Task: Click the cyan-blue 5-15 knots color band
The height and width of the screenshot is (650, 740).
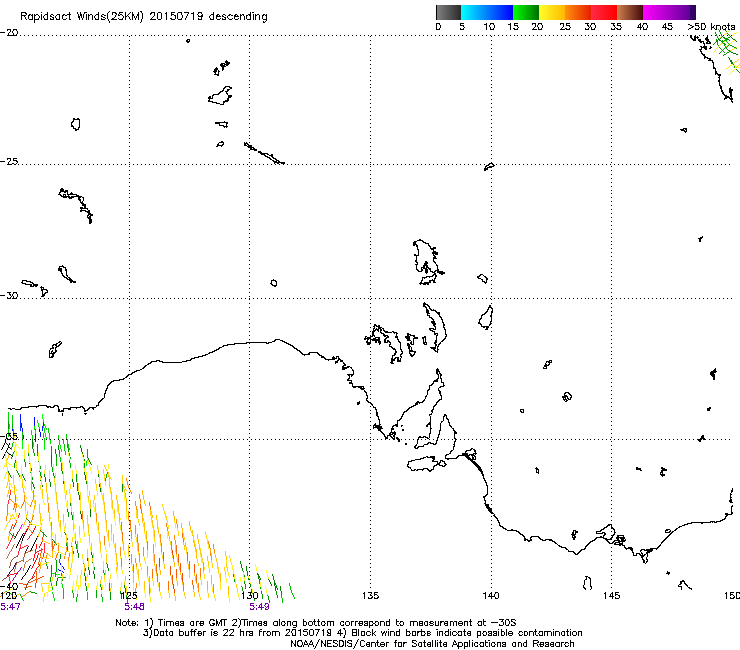Action: [487, 12]
